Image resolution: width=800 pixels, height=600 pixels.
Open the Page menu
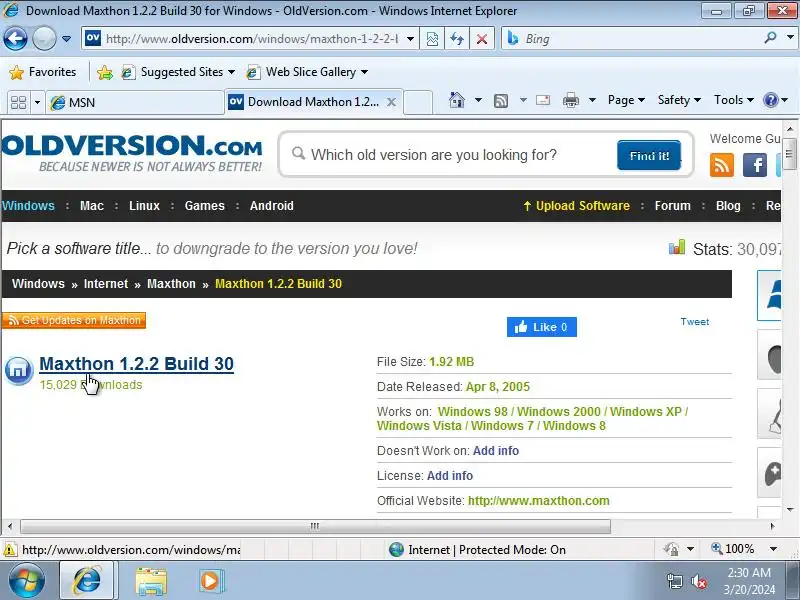point(626,100)
